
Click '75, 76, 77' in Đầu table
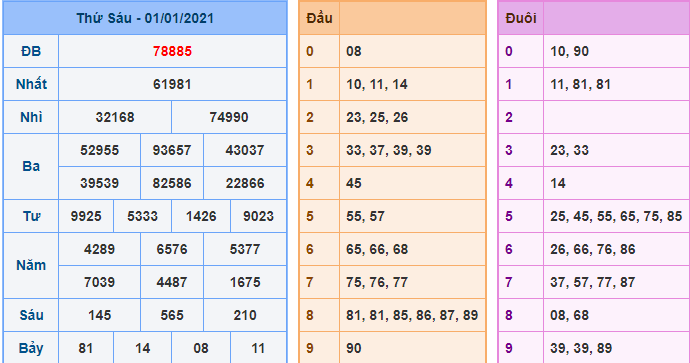(377, 282)
